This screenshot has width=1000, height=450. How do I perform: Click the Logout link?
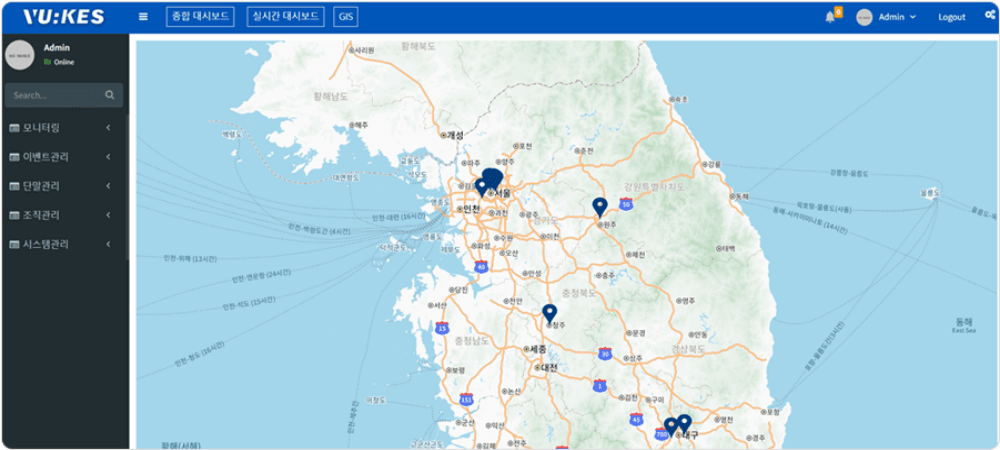(x=952, y=17)
